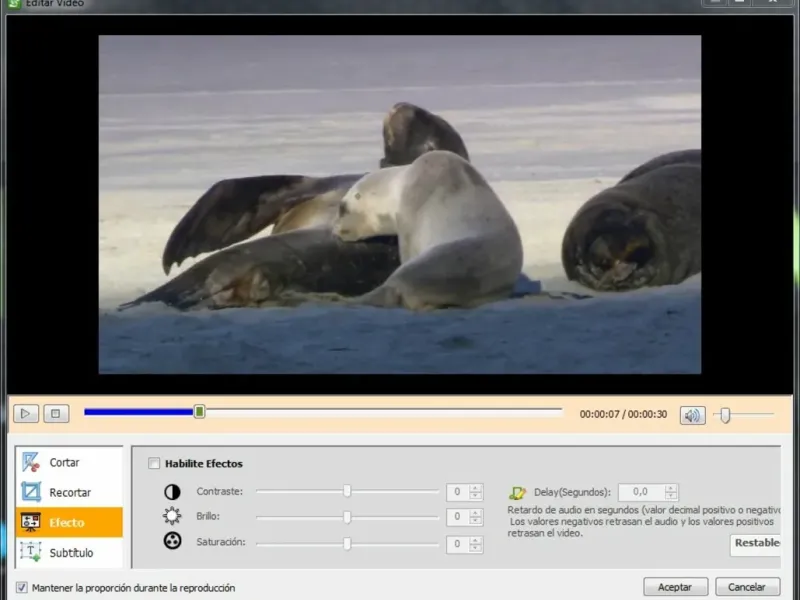Click the Delay seconds stepper arrows
The image size is (800, 600).
(671, 492)
